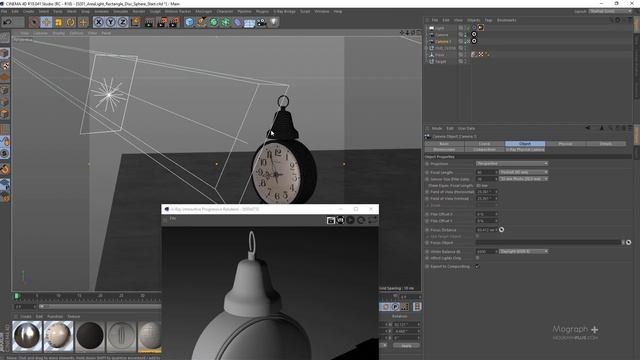Click the target tag on Camera.1

(x=474, y=41)
